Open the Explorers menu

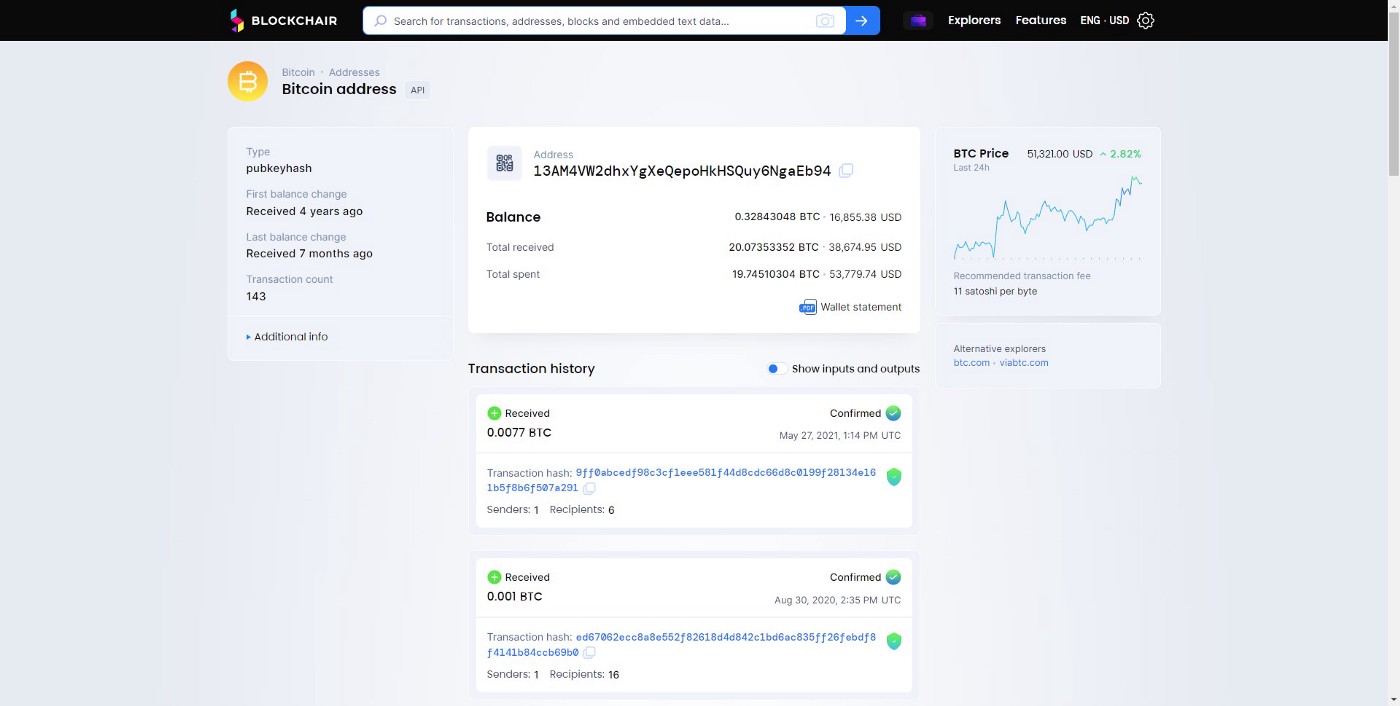coord(973,20)
